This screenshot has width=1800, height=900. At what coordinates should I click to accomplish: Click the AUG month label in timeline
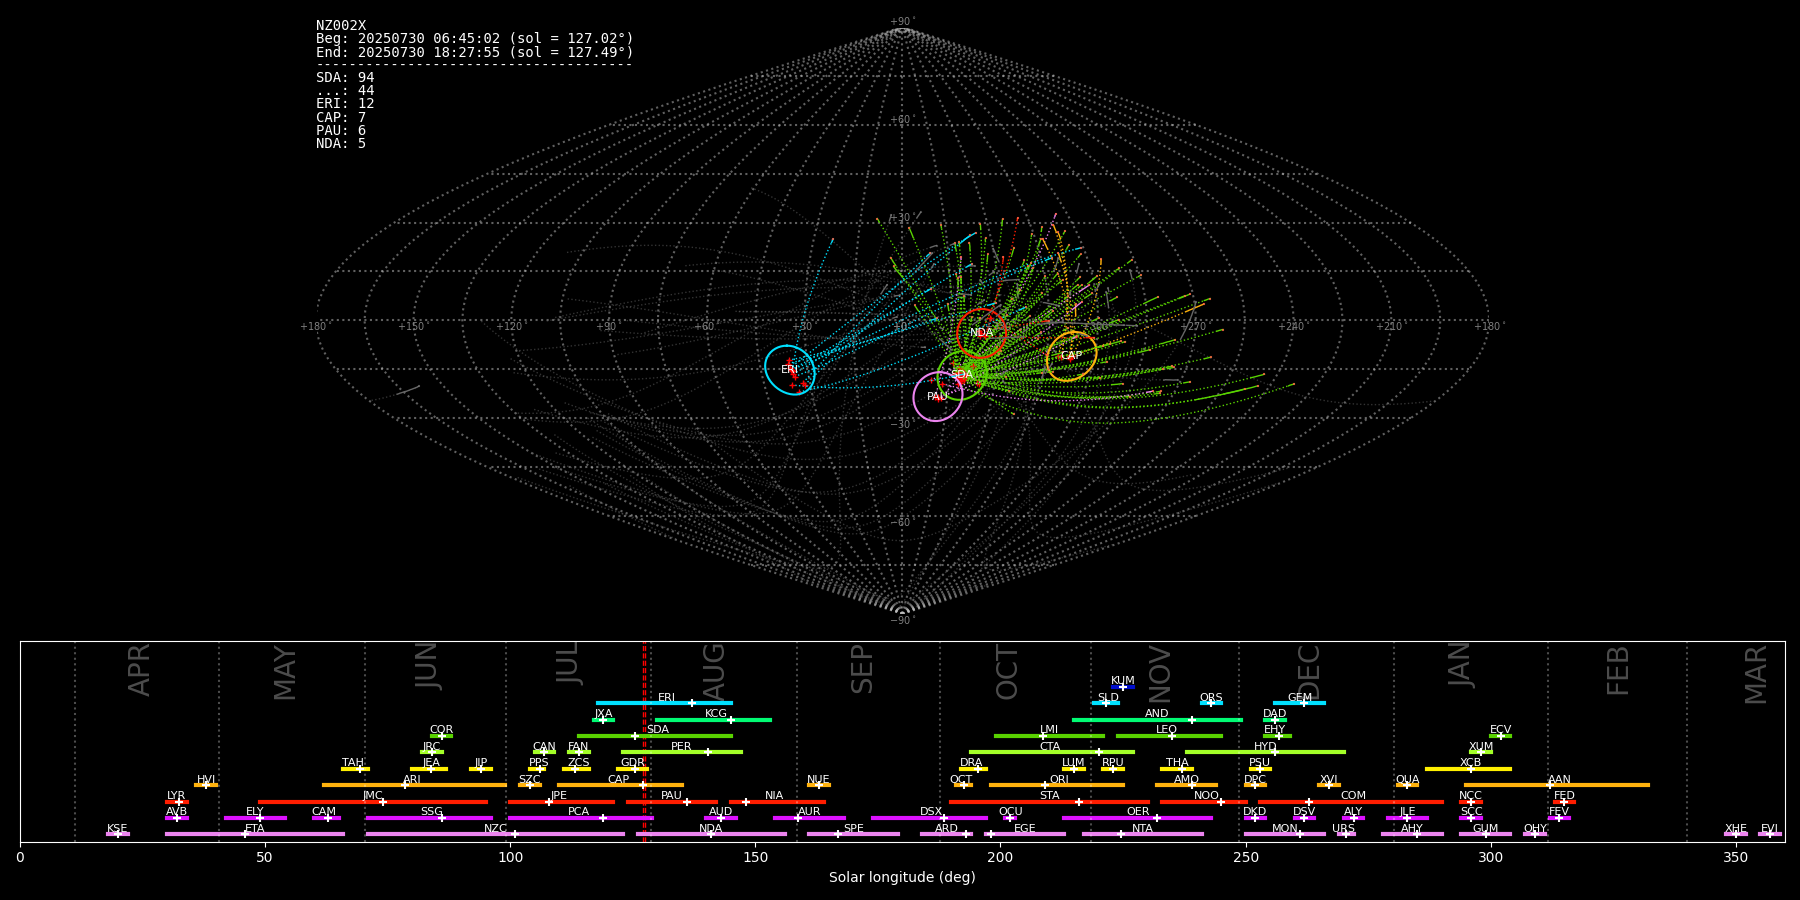(x=714, y=672)
